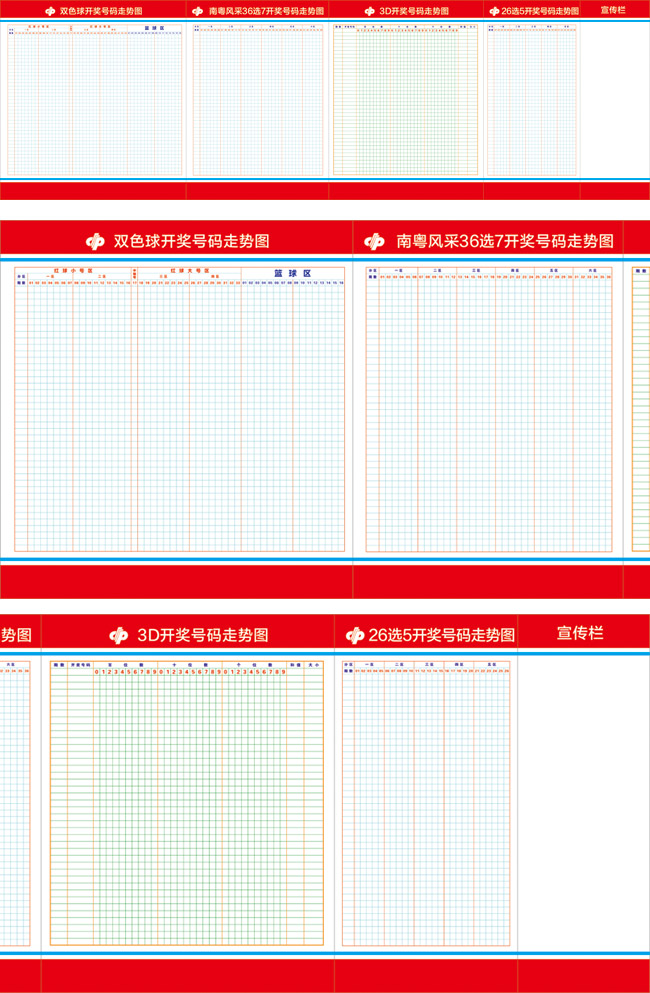Select top-strip title 南粤风采36选7开奖号码走势图
The width and height of the screenshot is (650, 993).
tap(266, 11)
